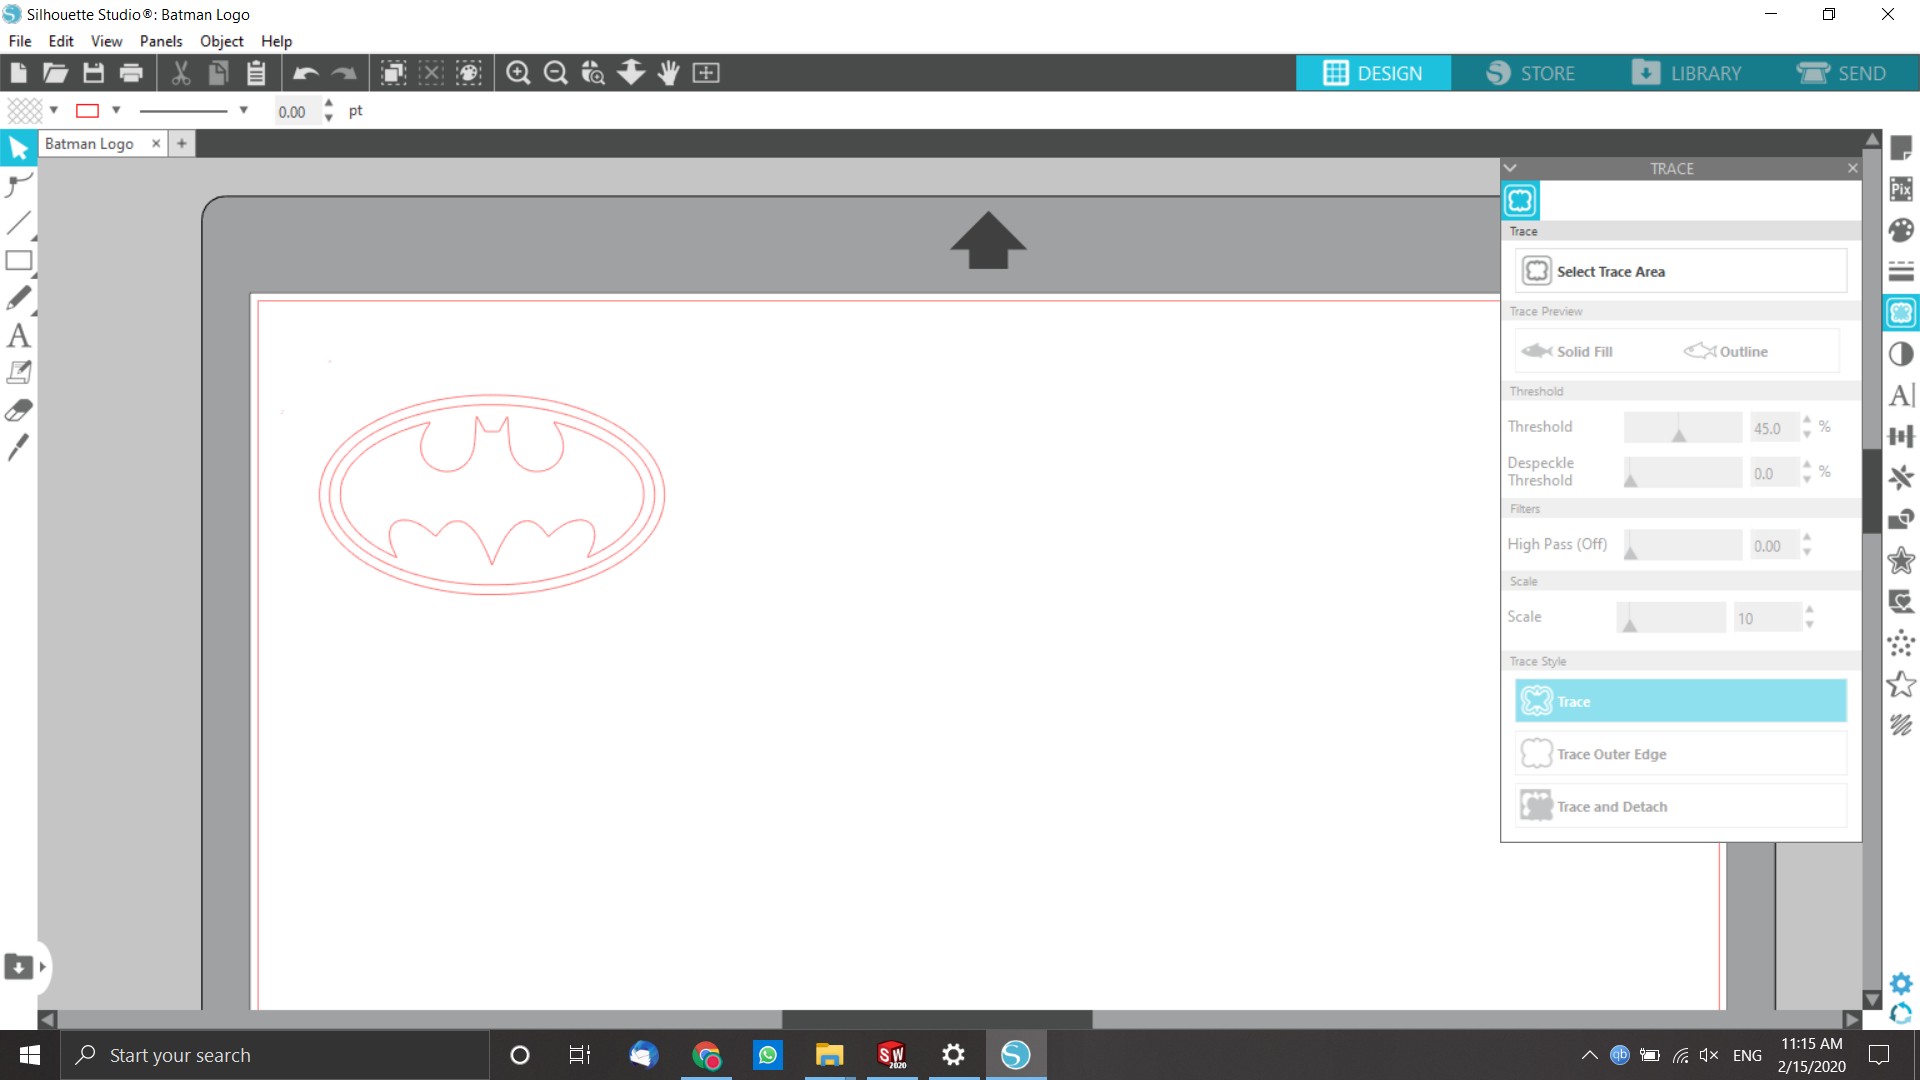Open the Object menu
The height and width of the screenshot is (1080, 1920).
click(x=221, y=41)
